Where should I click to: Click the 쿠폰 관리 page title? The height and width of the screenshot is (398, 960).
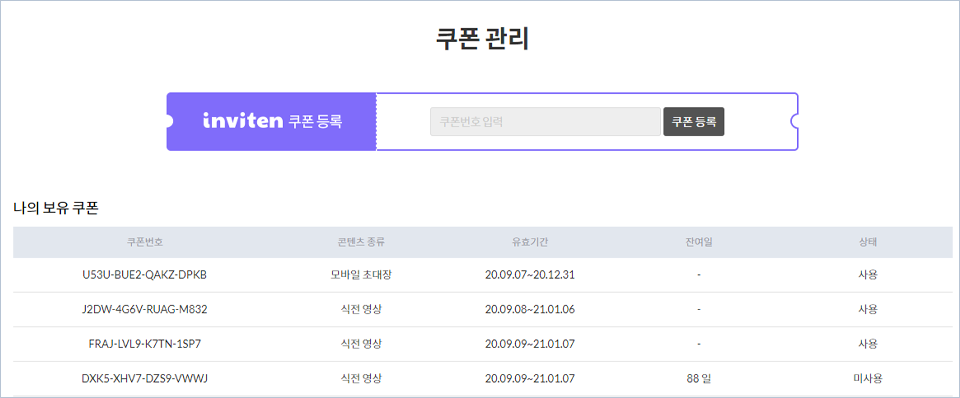(482, 38)
